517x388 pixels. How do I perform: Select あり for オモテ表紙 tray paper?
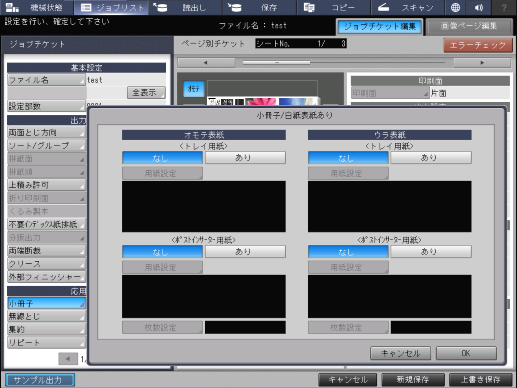(245, 157)
